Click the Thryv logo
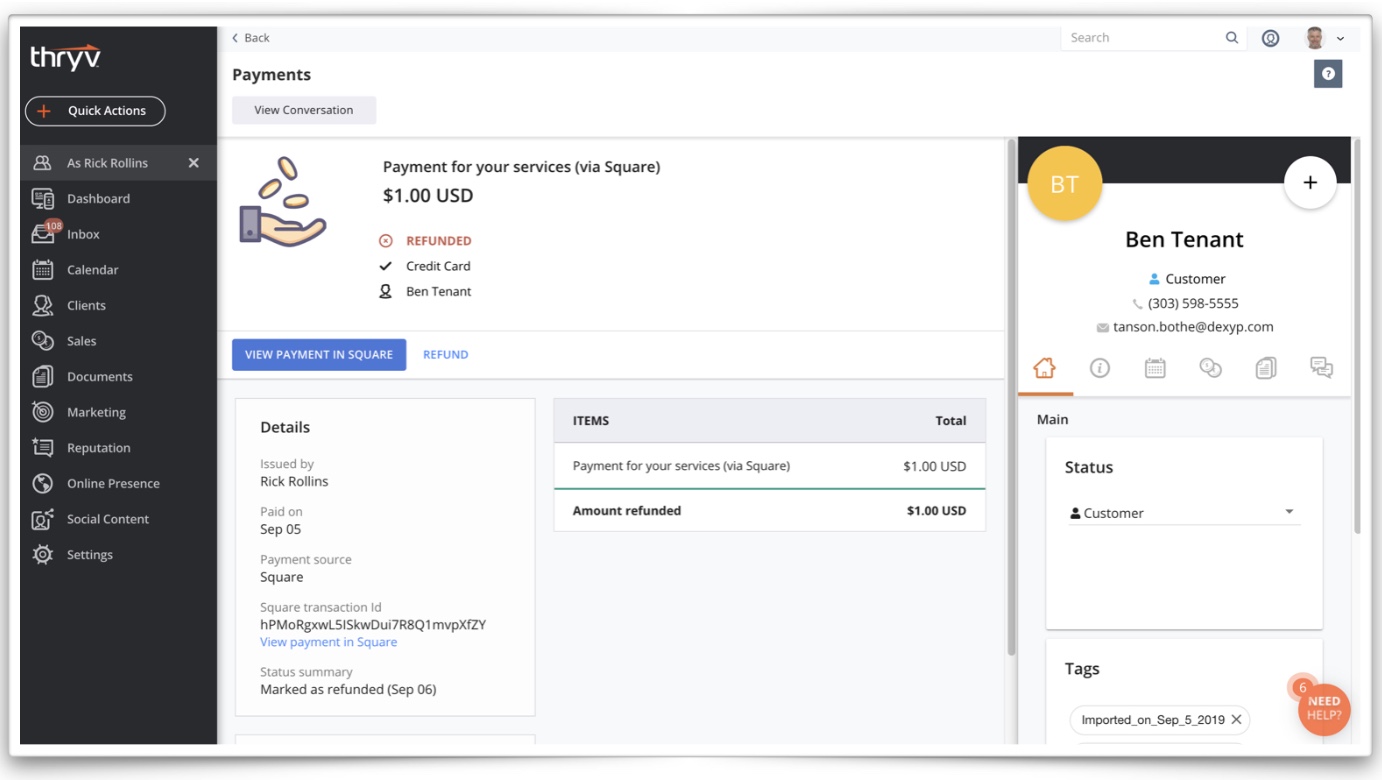 click(x=65, y=57)
